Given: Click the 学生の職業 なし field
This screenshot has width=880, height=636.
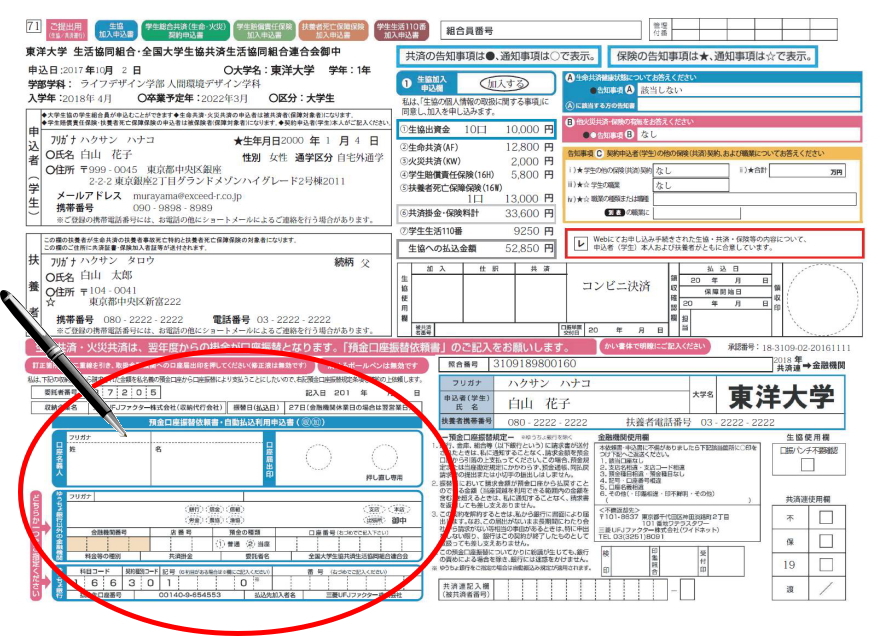Looking at the screenshot, I should pyautogui.click(x=691, y=185).
